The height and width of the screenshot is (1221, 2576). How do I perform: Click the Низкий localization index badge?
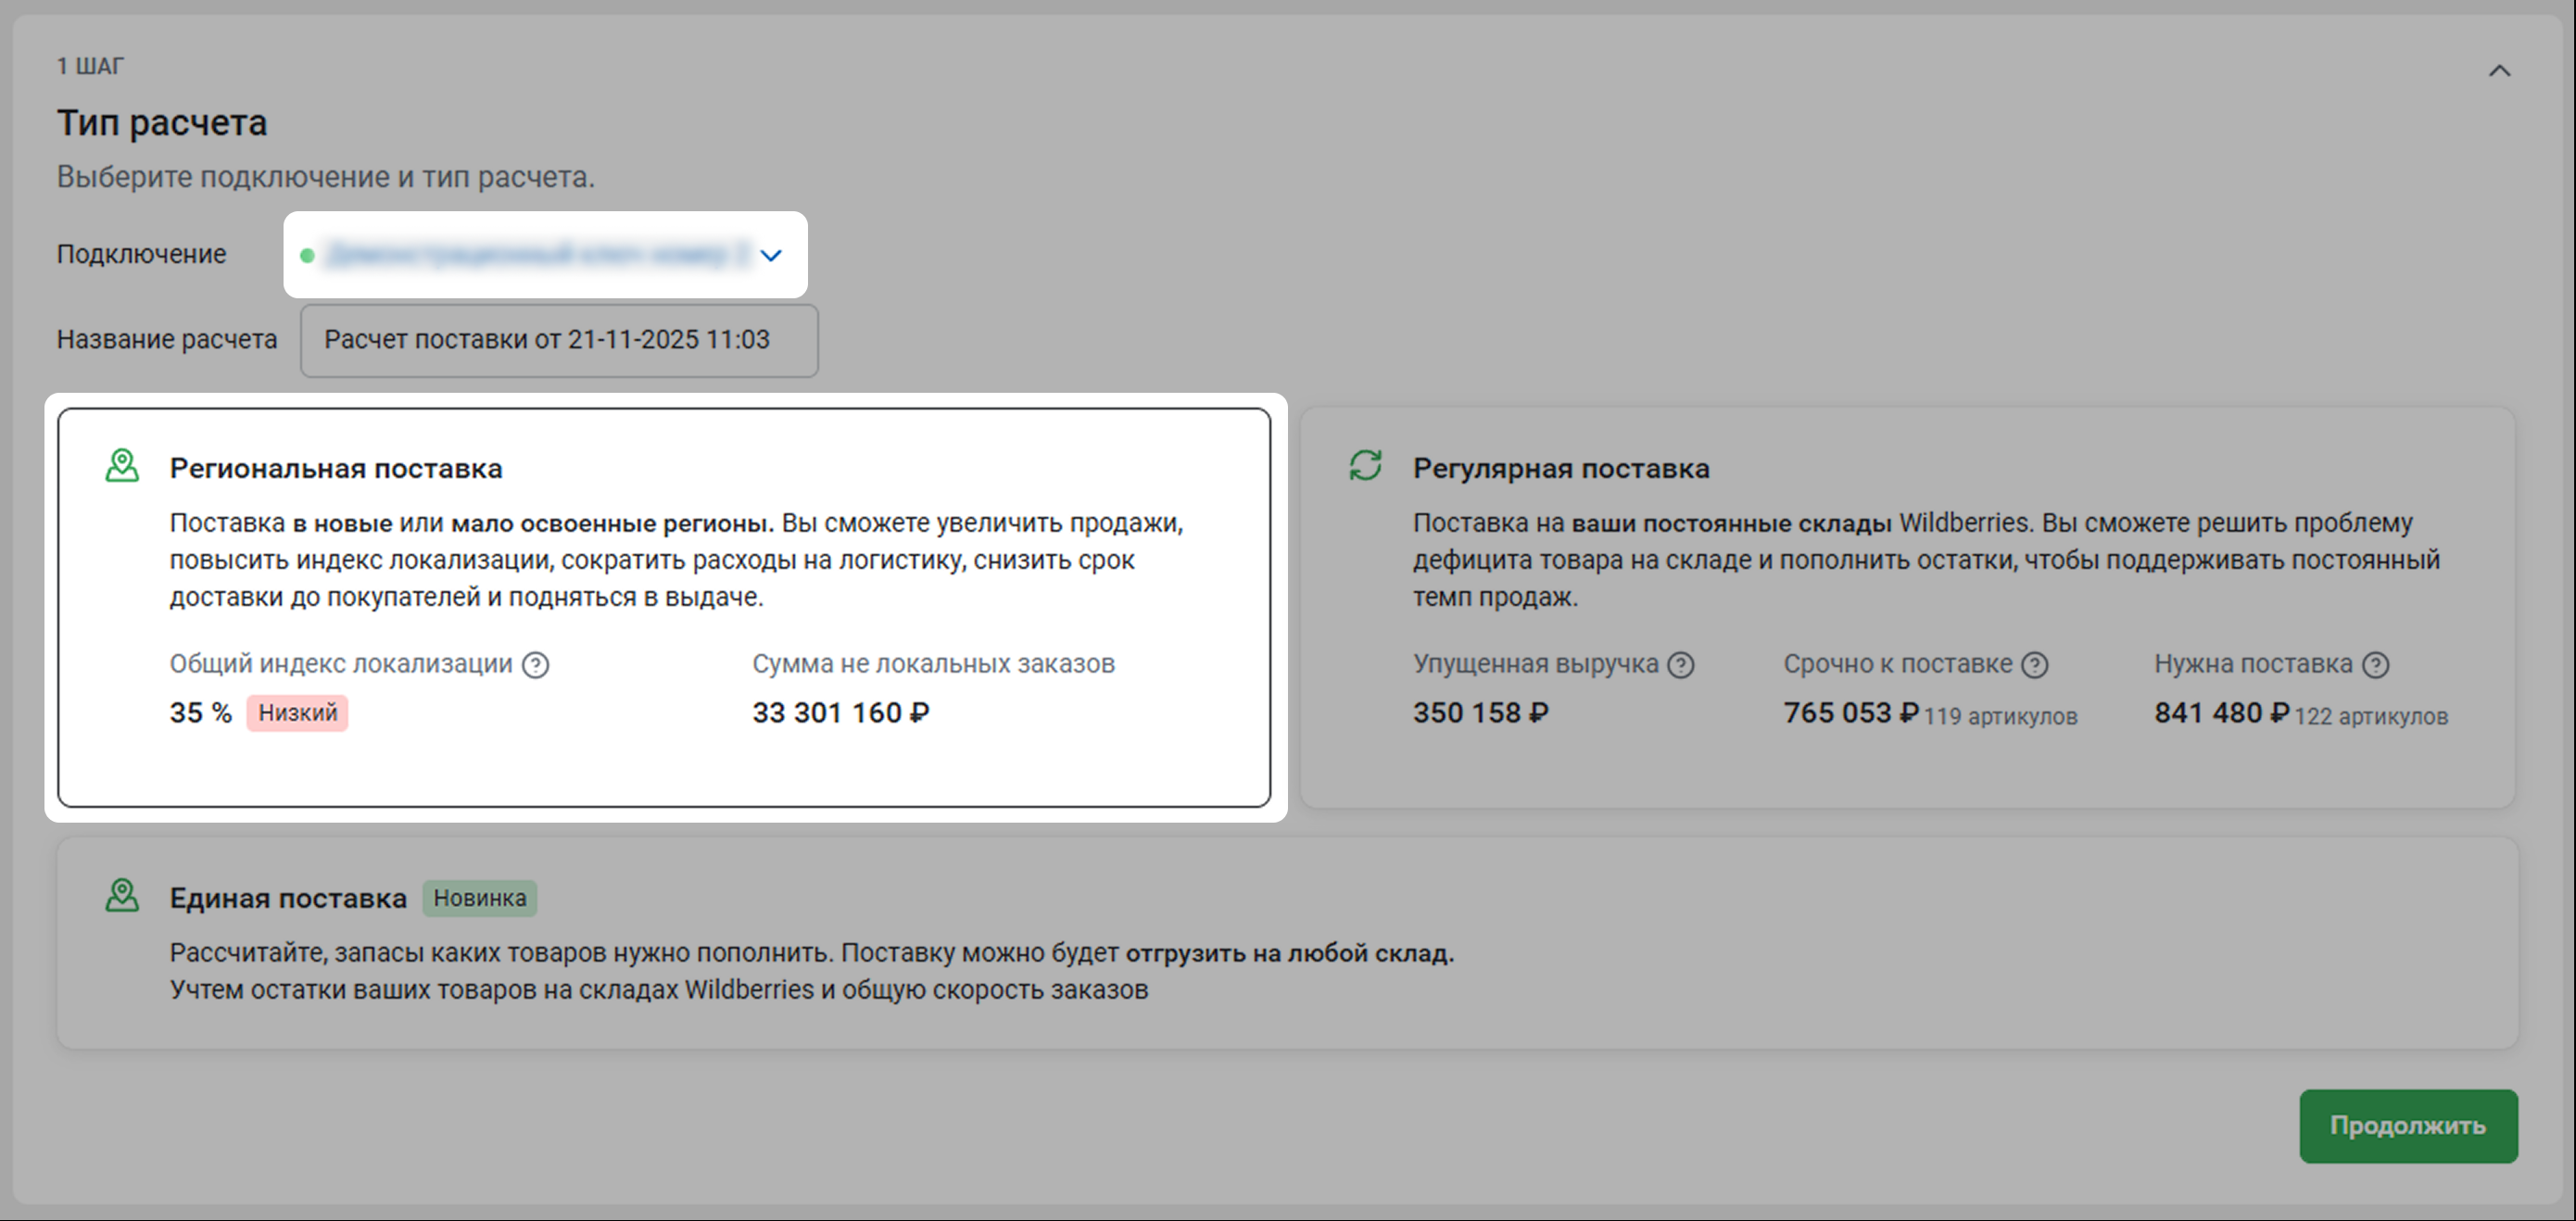(297, 713)
